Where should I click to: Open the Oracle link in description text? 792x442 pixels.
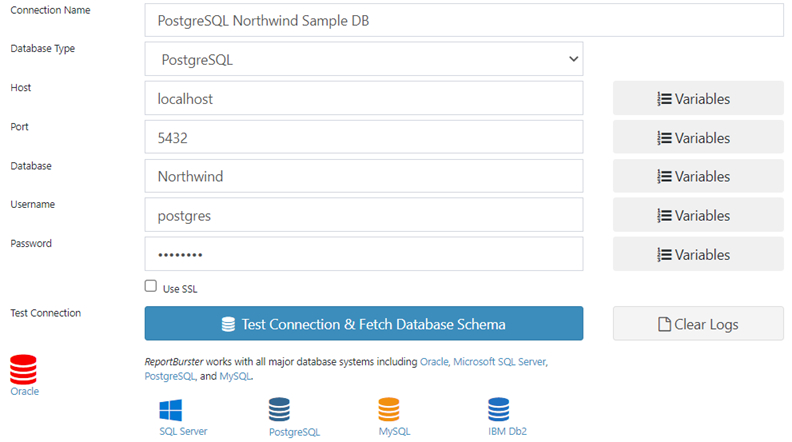click(434, 361)
